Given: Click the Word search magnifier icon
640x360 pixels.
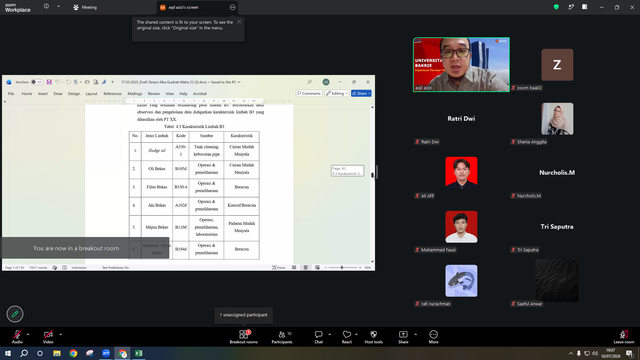Looking at the screenshot, I should (x=310, y=82).
